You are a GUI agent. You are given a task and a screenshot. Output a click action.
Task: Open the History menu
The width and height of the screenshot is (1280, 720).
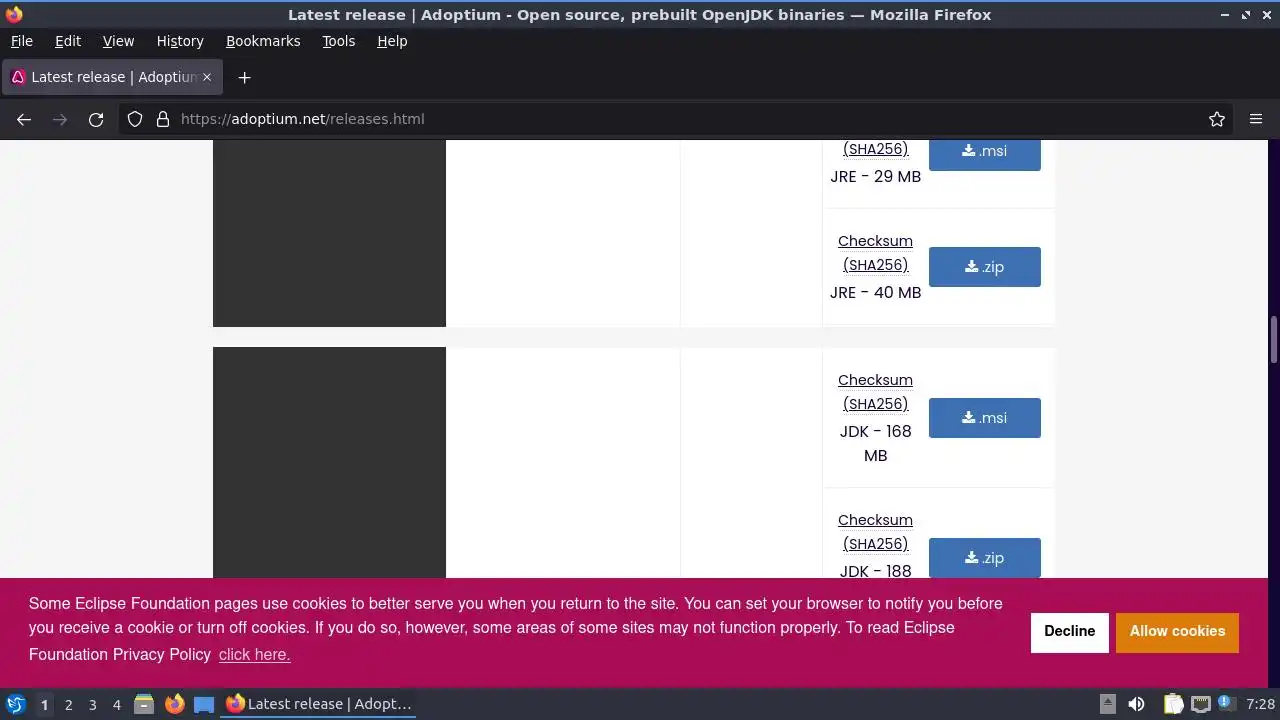[180, 41]
